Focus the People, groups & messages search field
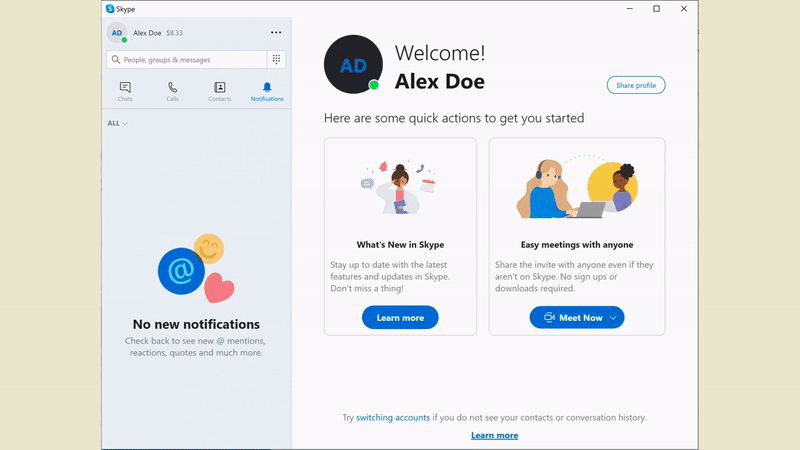800x450 pixels. tap(187, 60)
